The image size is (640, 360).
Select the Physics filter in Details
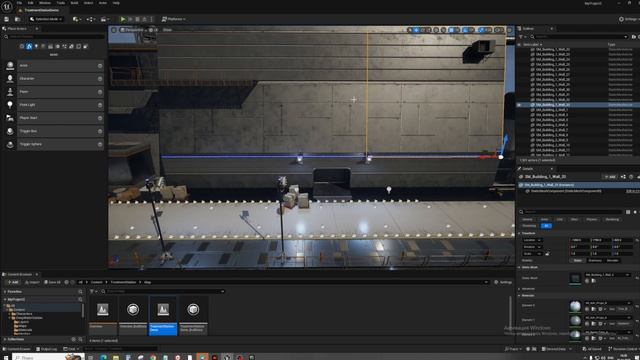(x=591, y=220)
